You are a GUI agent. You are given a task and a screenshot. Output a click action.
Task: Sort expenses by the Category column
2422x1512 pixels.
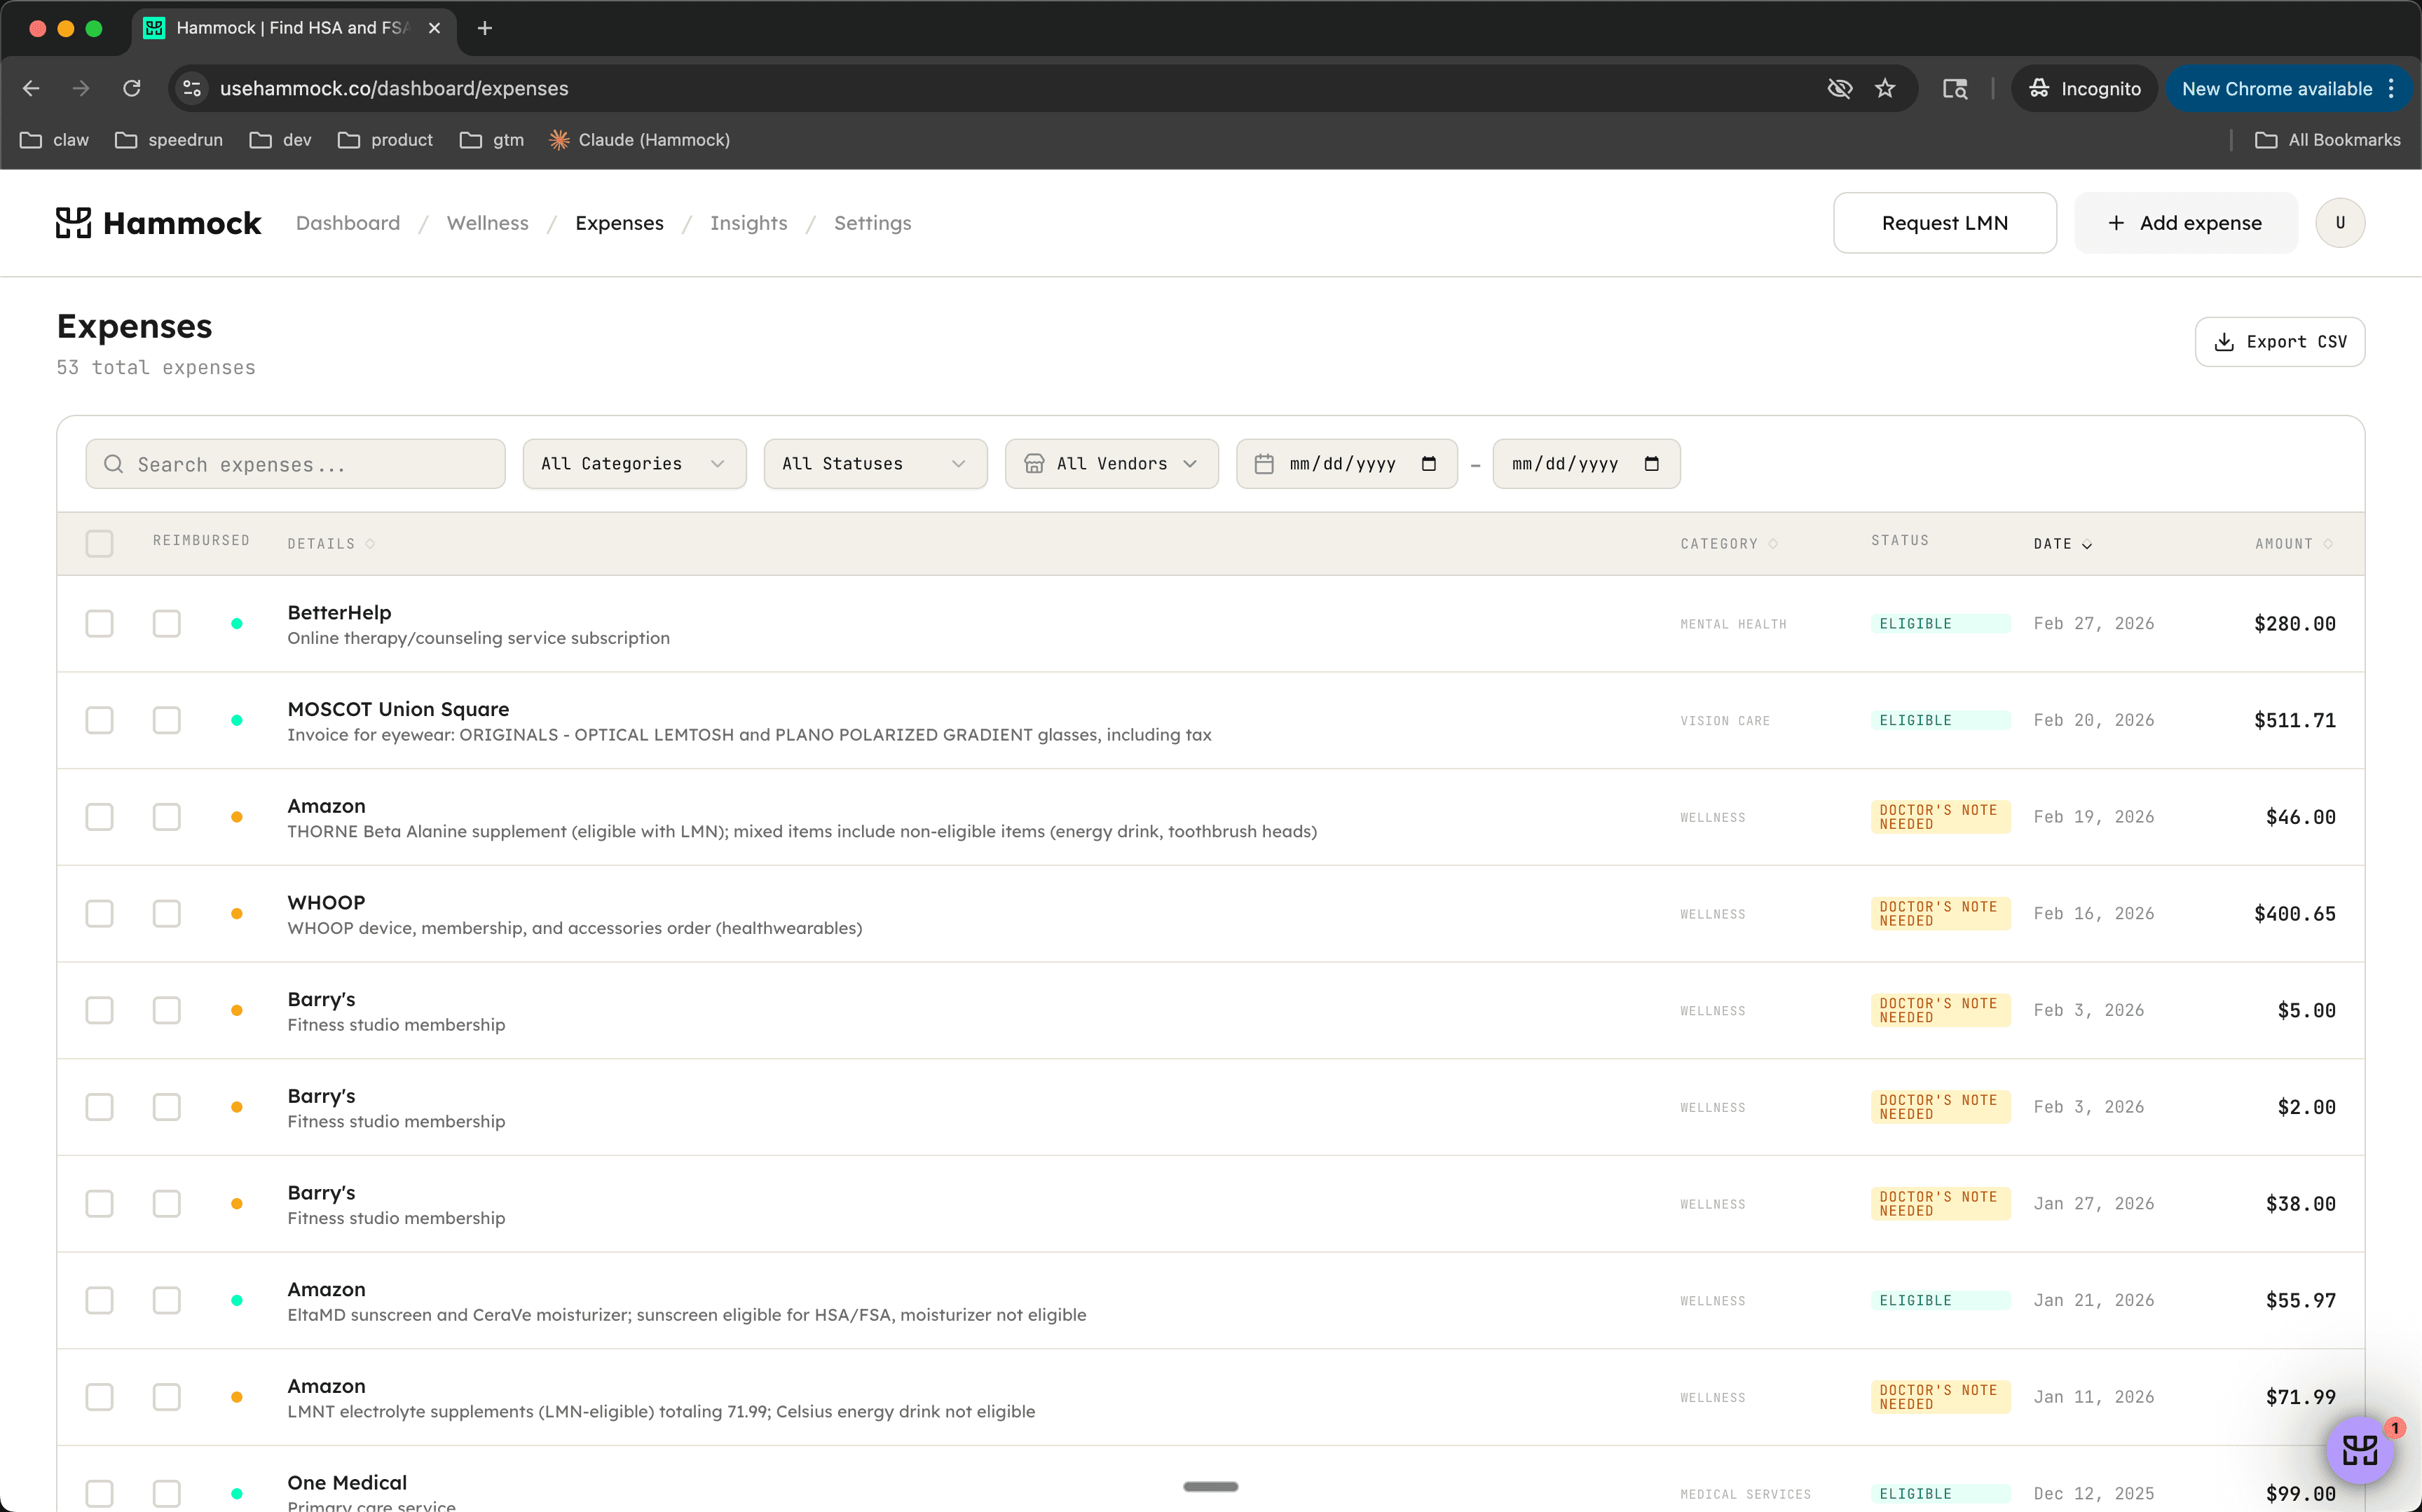tap(1729, 544)
